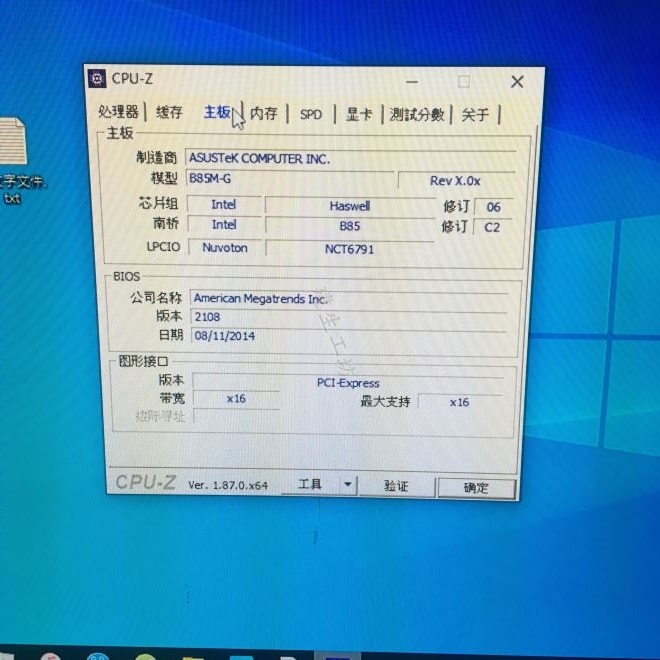This screenshot has width=660, height=660.
Task: Open the 内存 (memory) tab
Action: pyautogui.click(x=263, y=113)
